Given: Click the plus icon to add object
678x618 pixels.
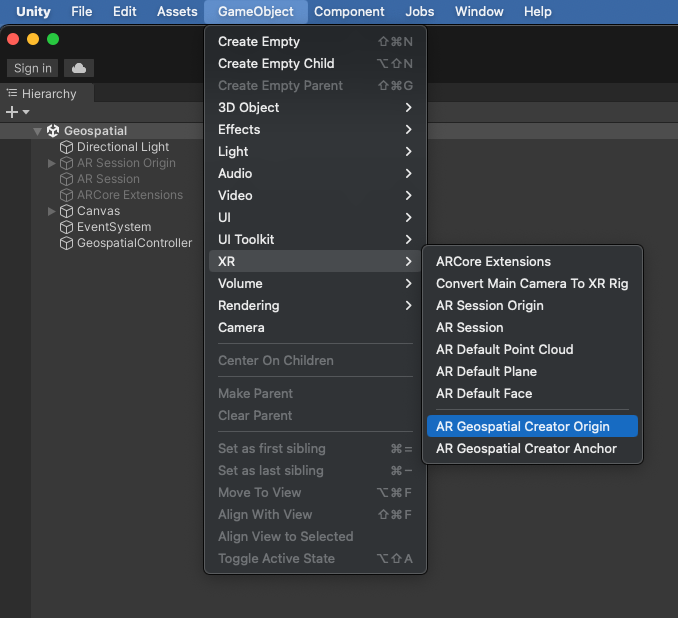Looking at the screenshot, I should point(12,112).
